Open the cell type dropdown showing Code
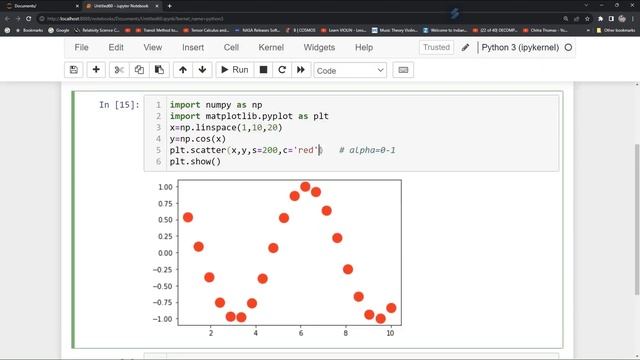This screenshot has height=360, width=640. [350, 71]
